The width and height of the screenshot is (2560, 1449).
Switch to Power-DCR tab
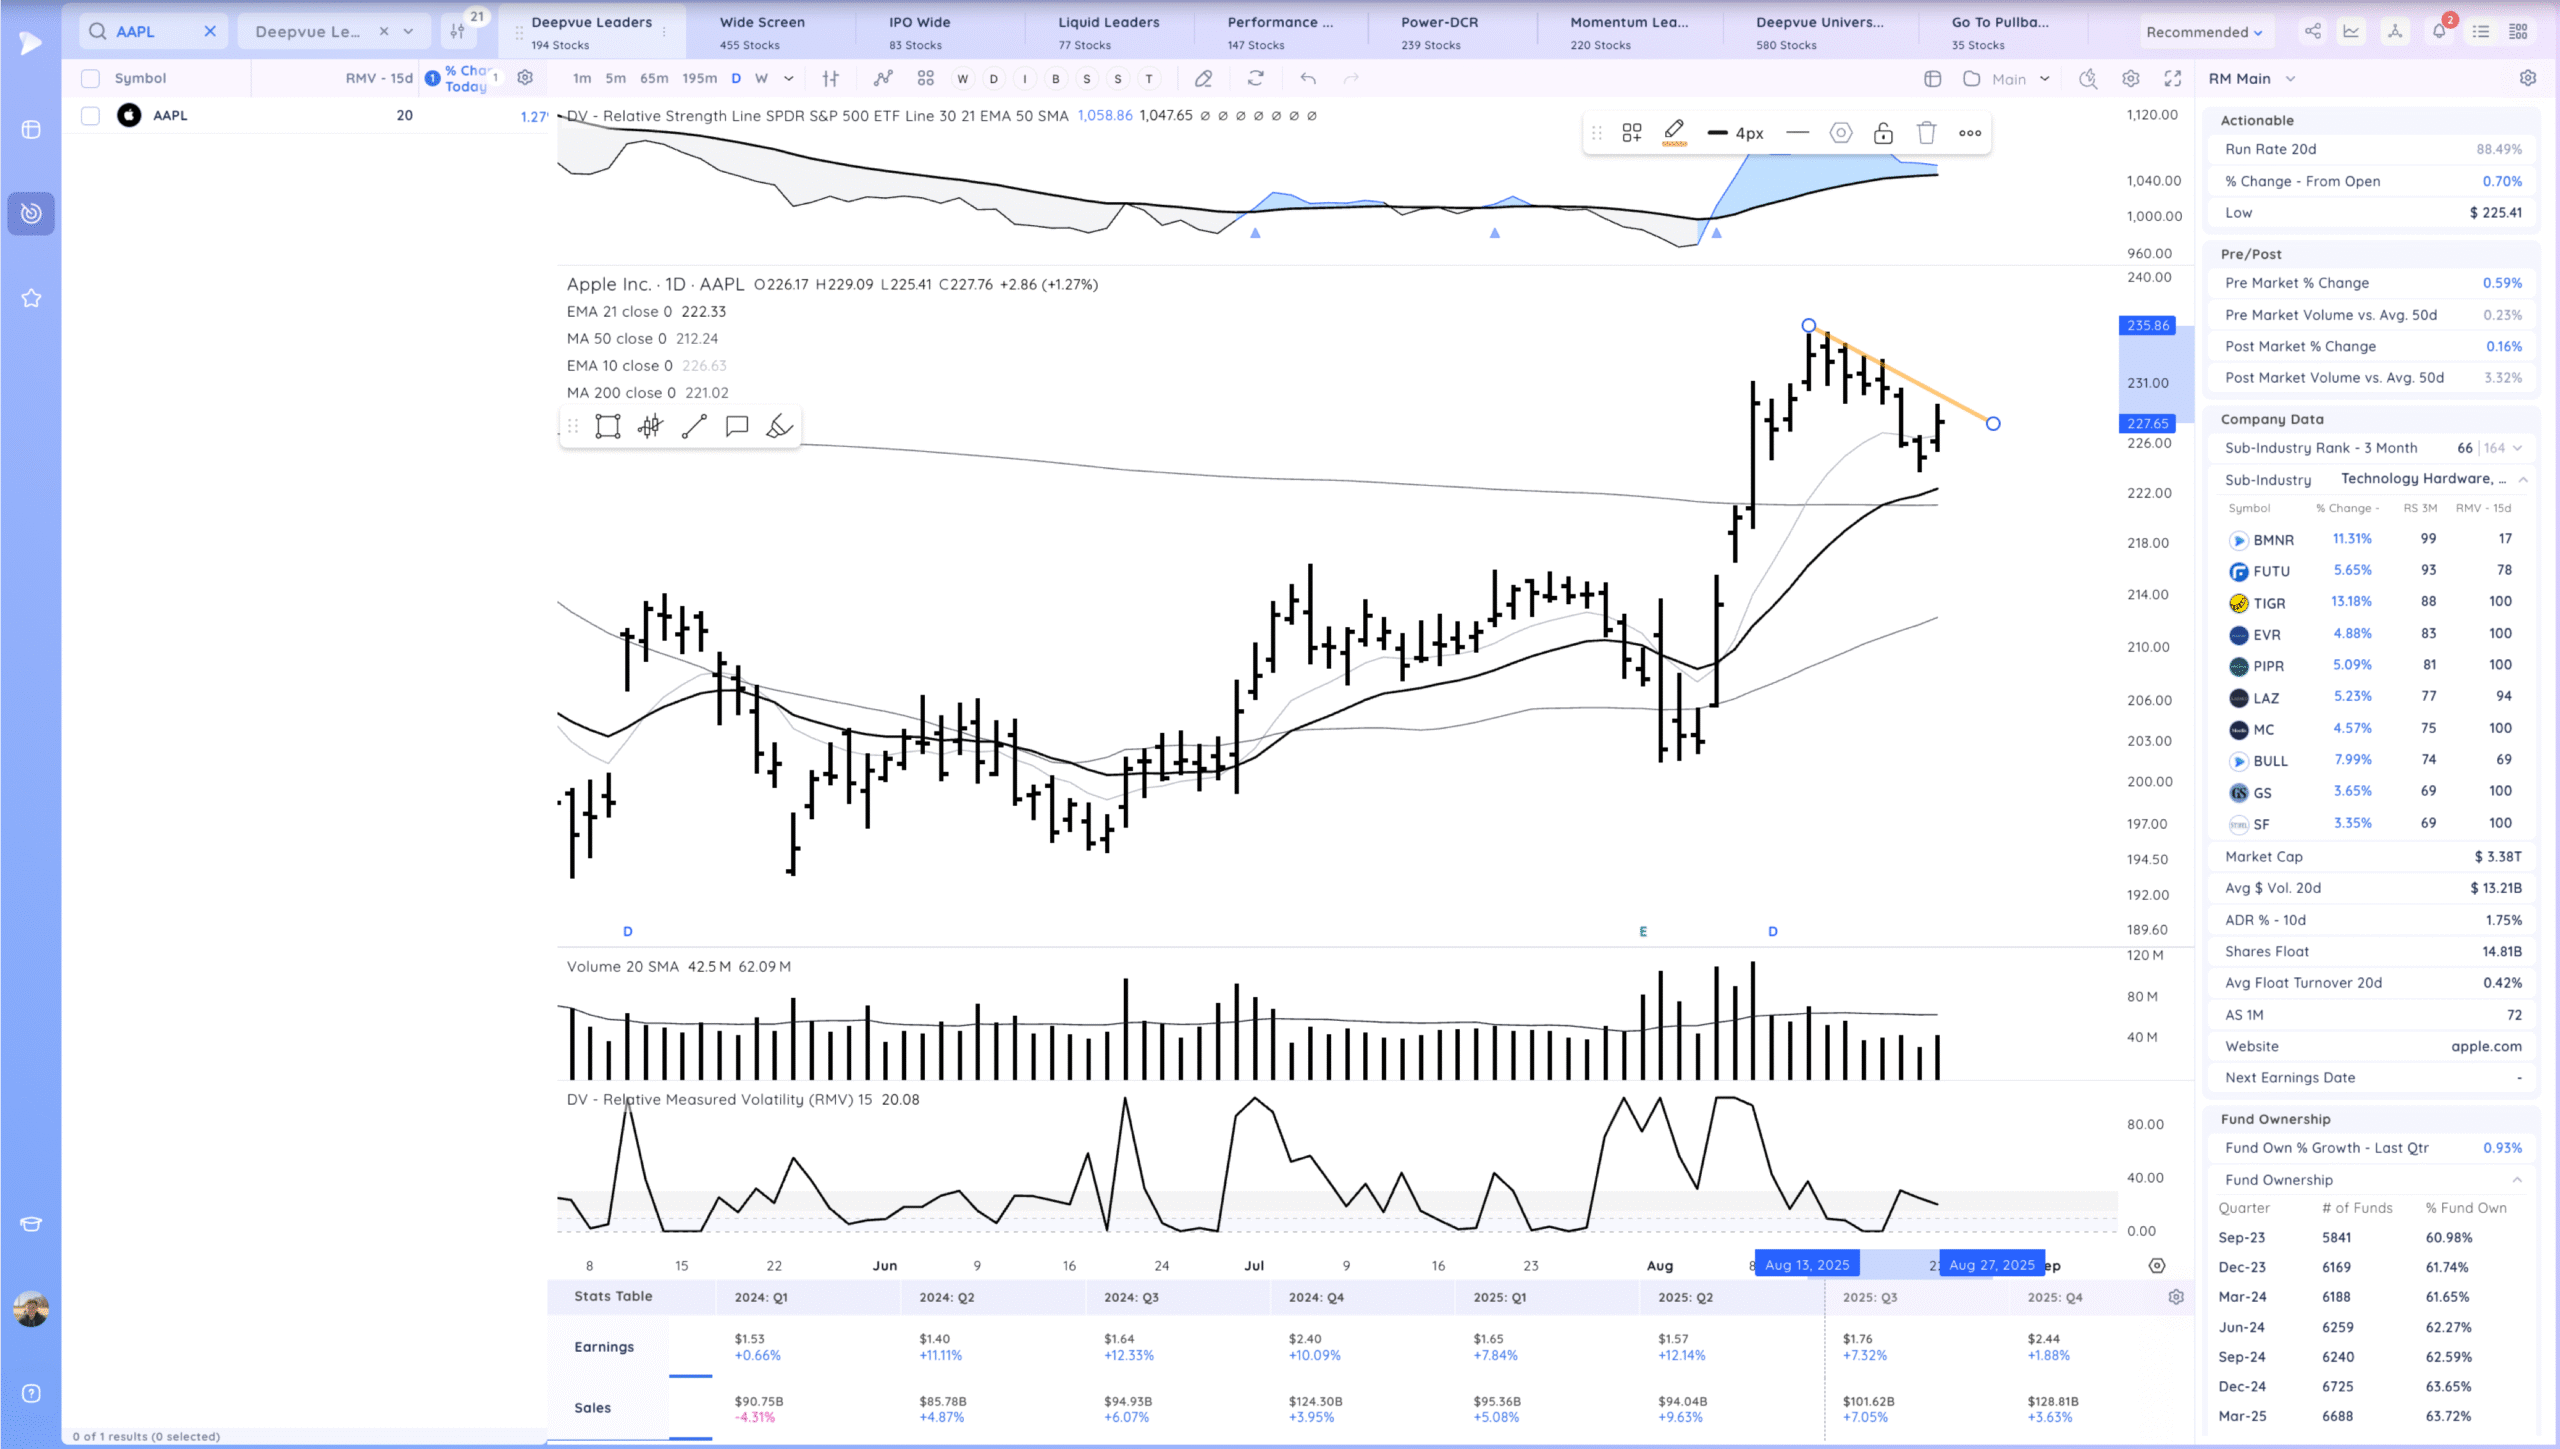click(1438, 32)
